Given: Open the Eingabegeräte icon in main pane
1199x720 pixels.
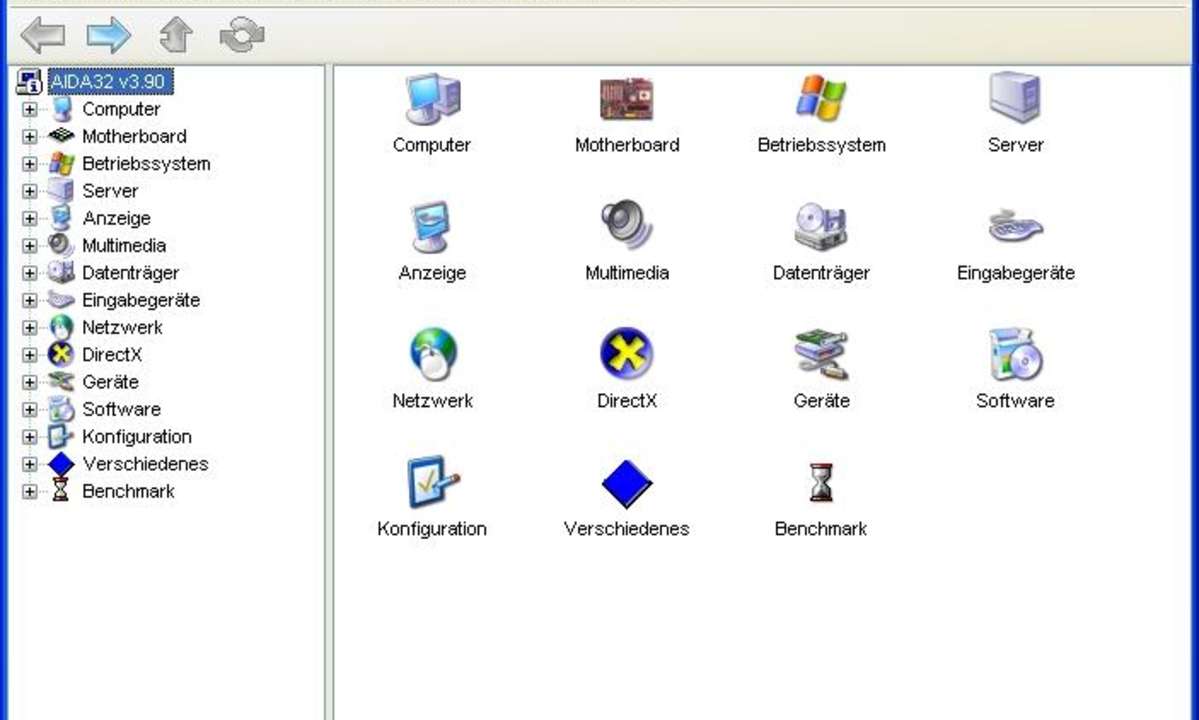Looking at the screenshot, I should tap(1015, 226).
